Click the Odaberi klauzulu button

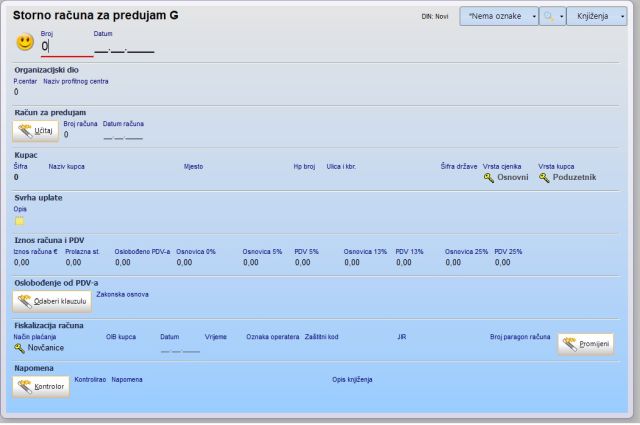click(53, 300)
